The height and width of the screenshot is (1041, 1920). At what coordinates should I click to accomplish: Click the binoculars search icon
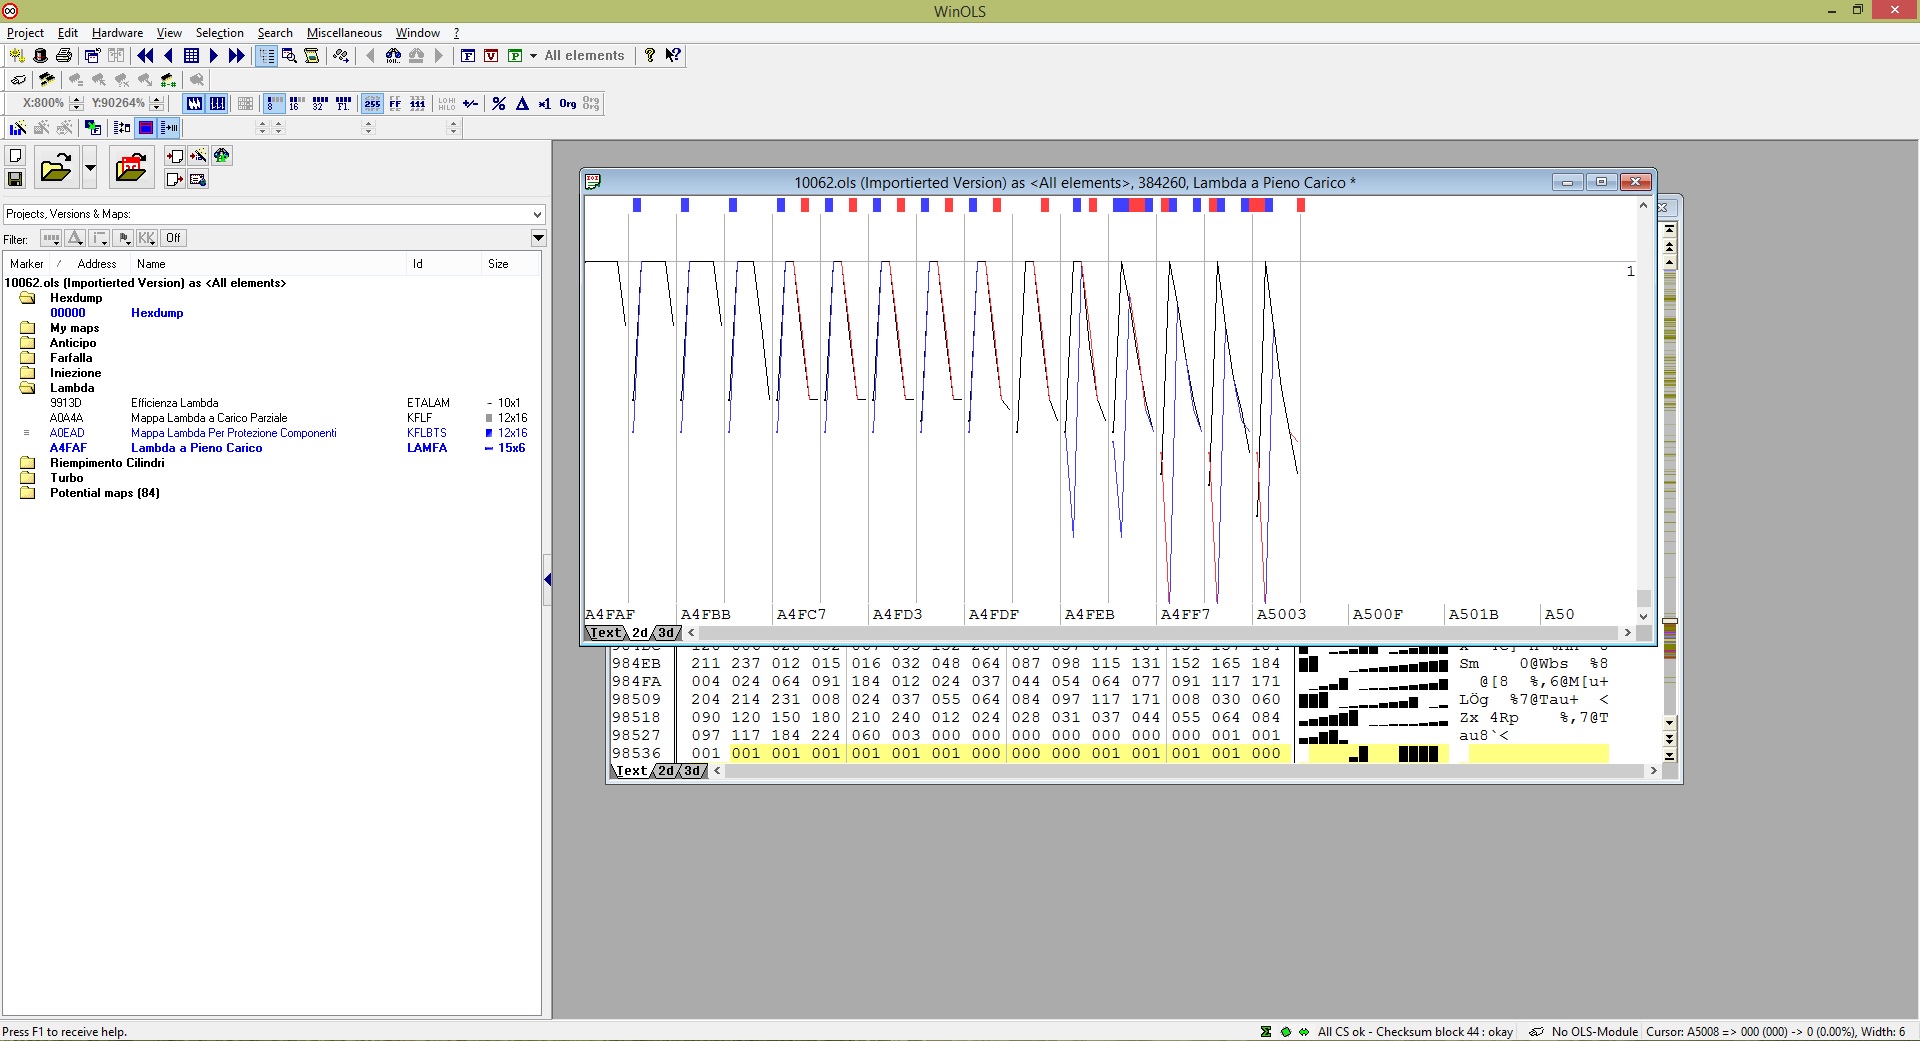click(393, 56)
